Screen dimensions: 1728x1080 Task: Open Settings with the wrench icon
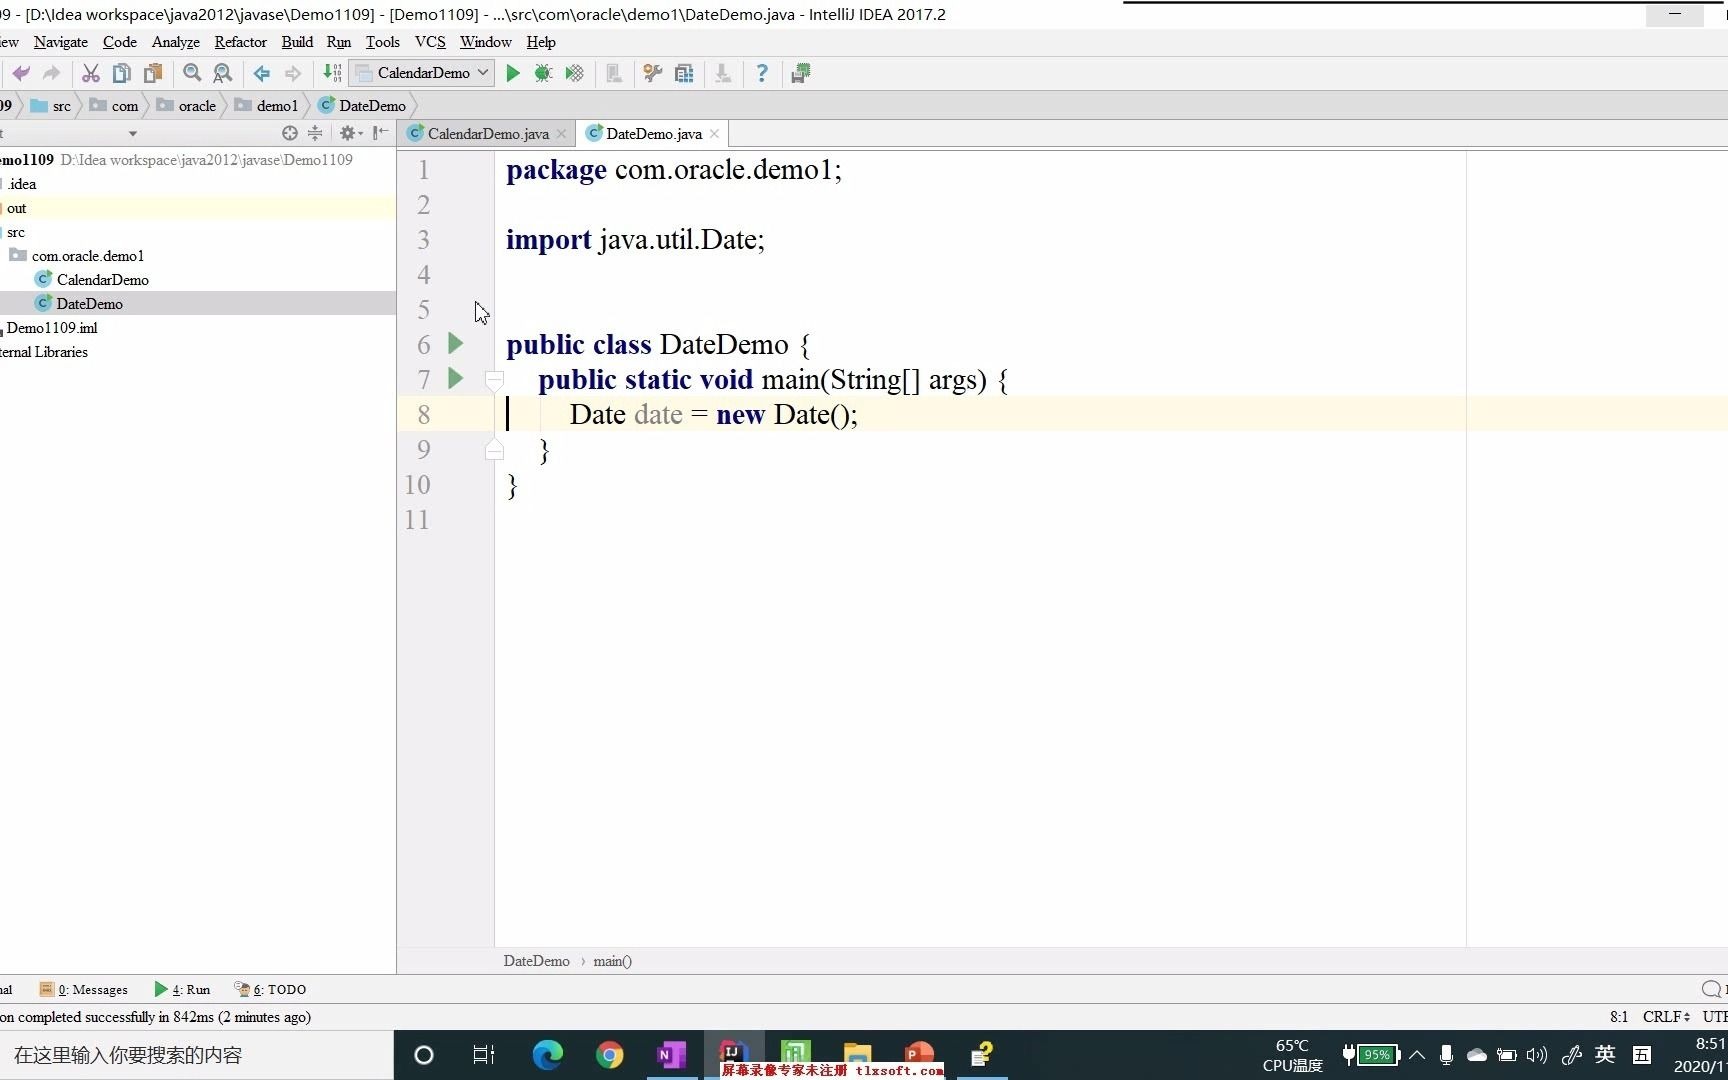653,73
